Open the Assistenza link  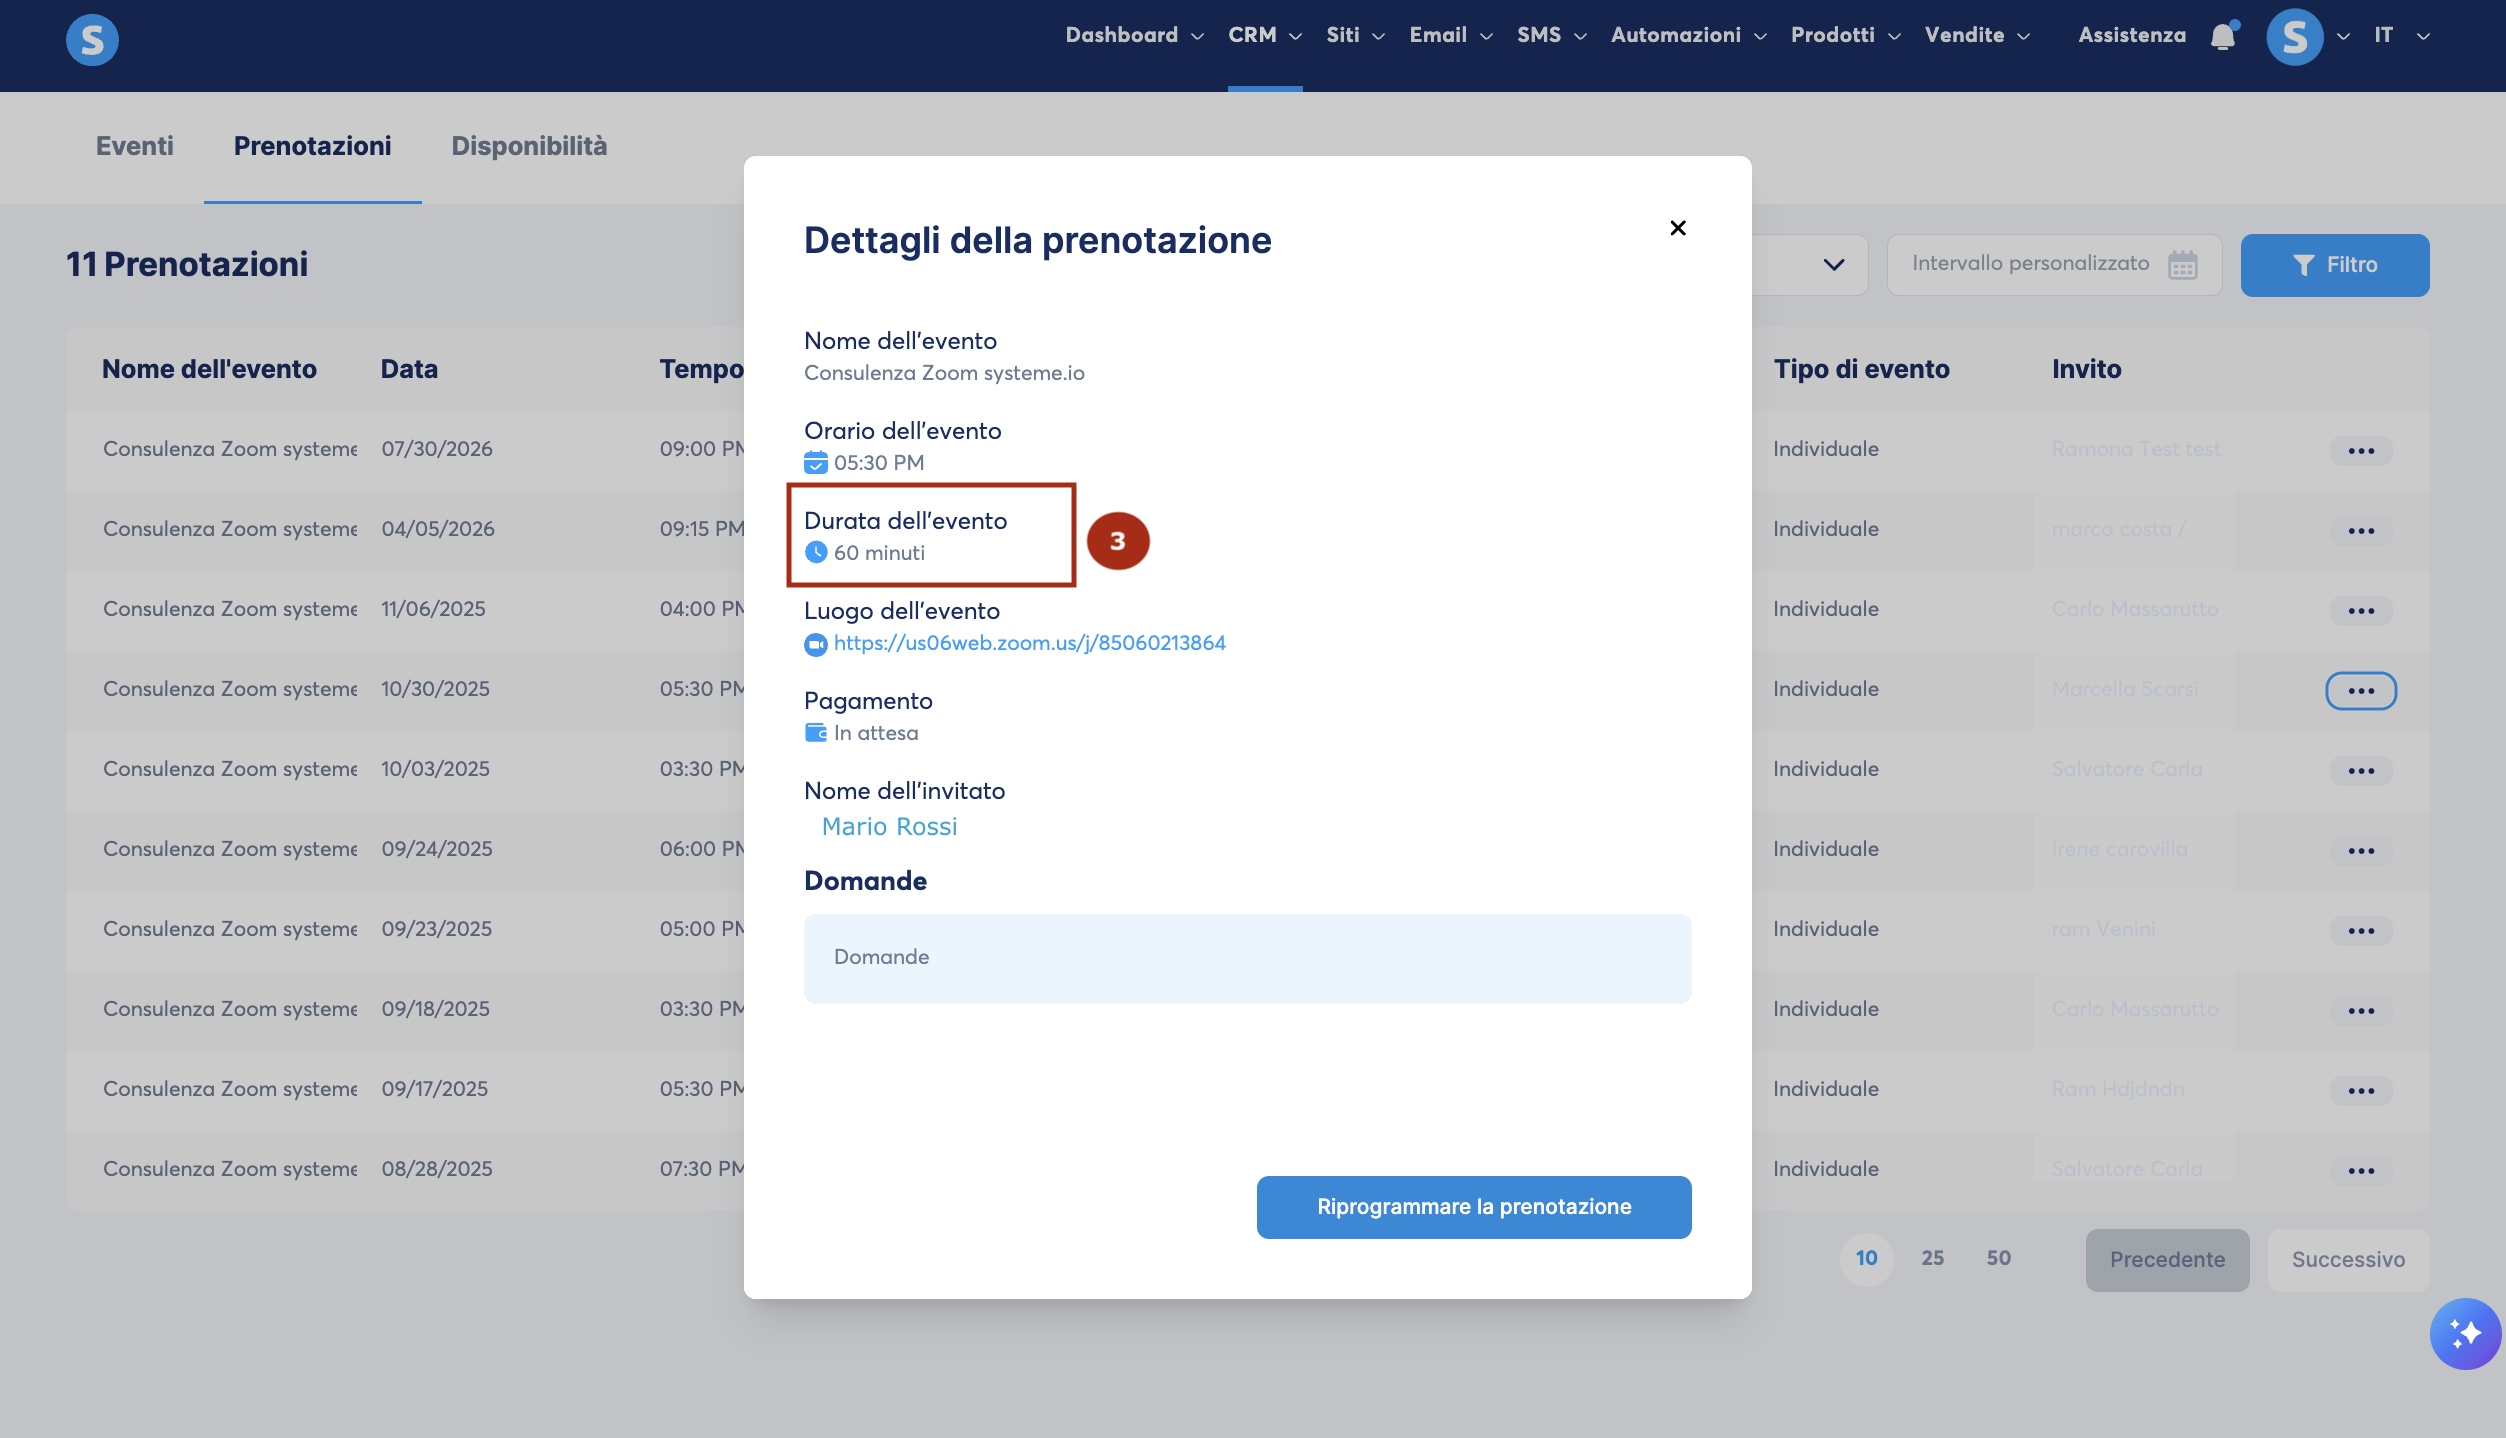[x=2132, y=35]
